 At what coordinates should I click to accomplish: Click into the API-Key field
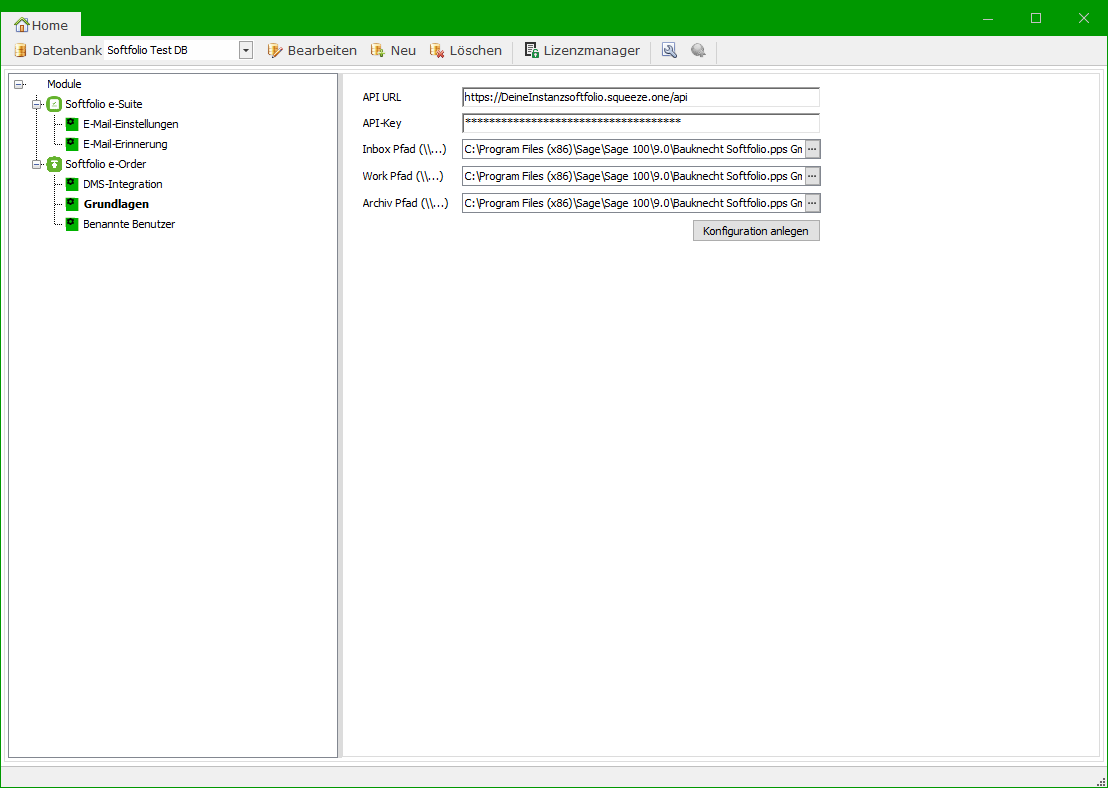[640, 123]
